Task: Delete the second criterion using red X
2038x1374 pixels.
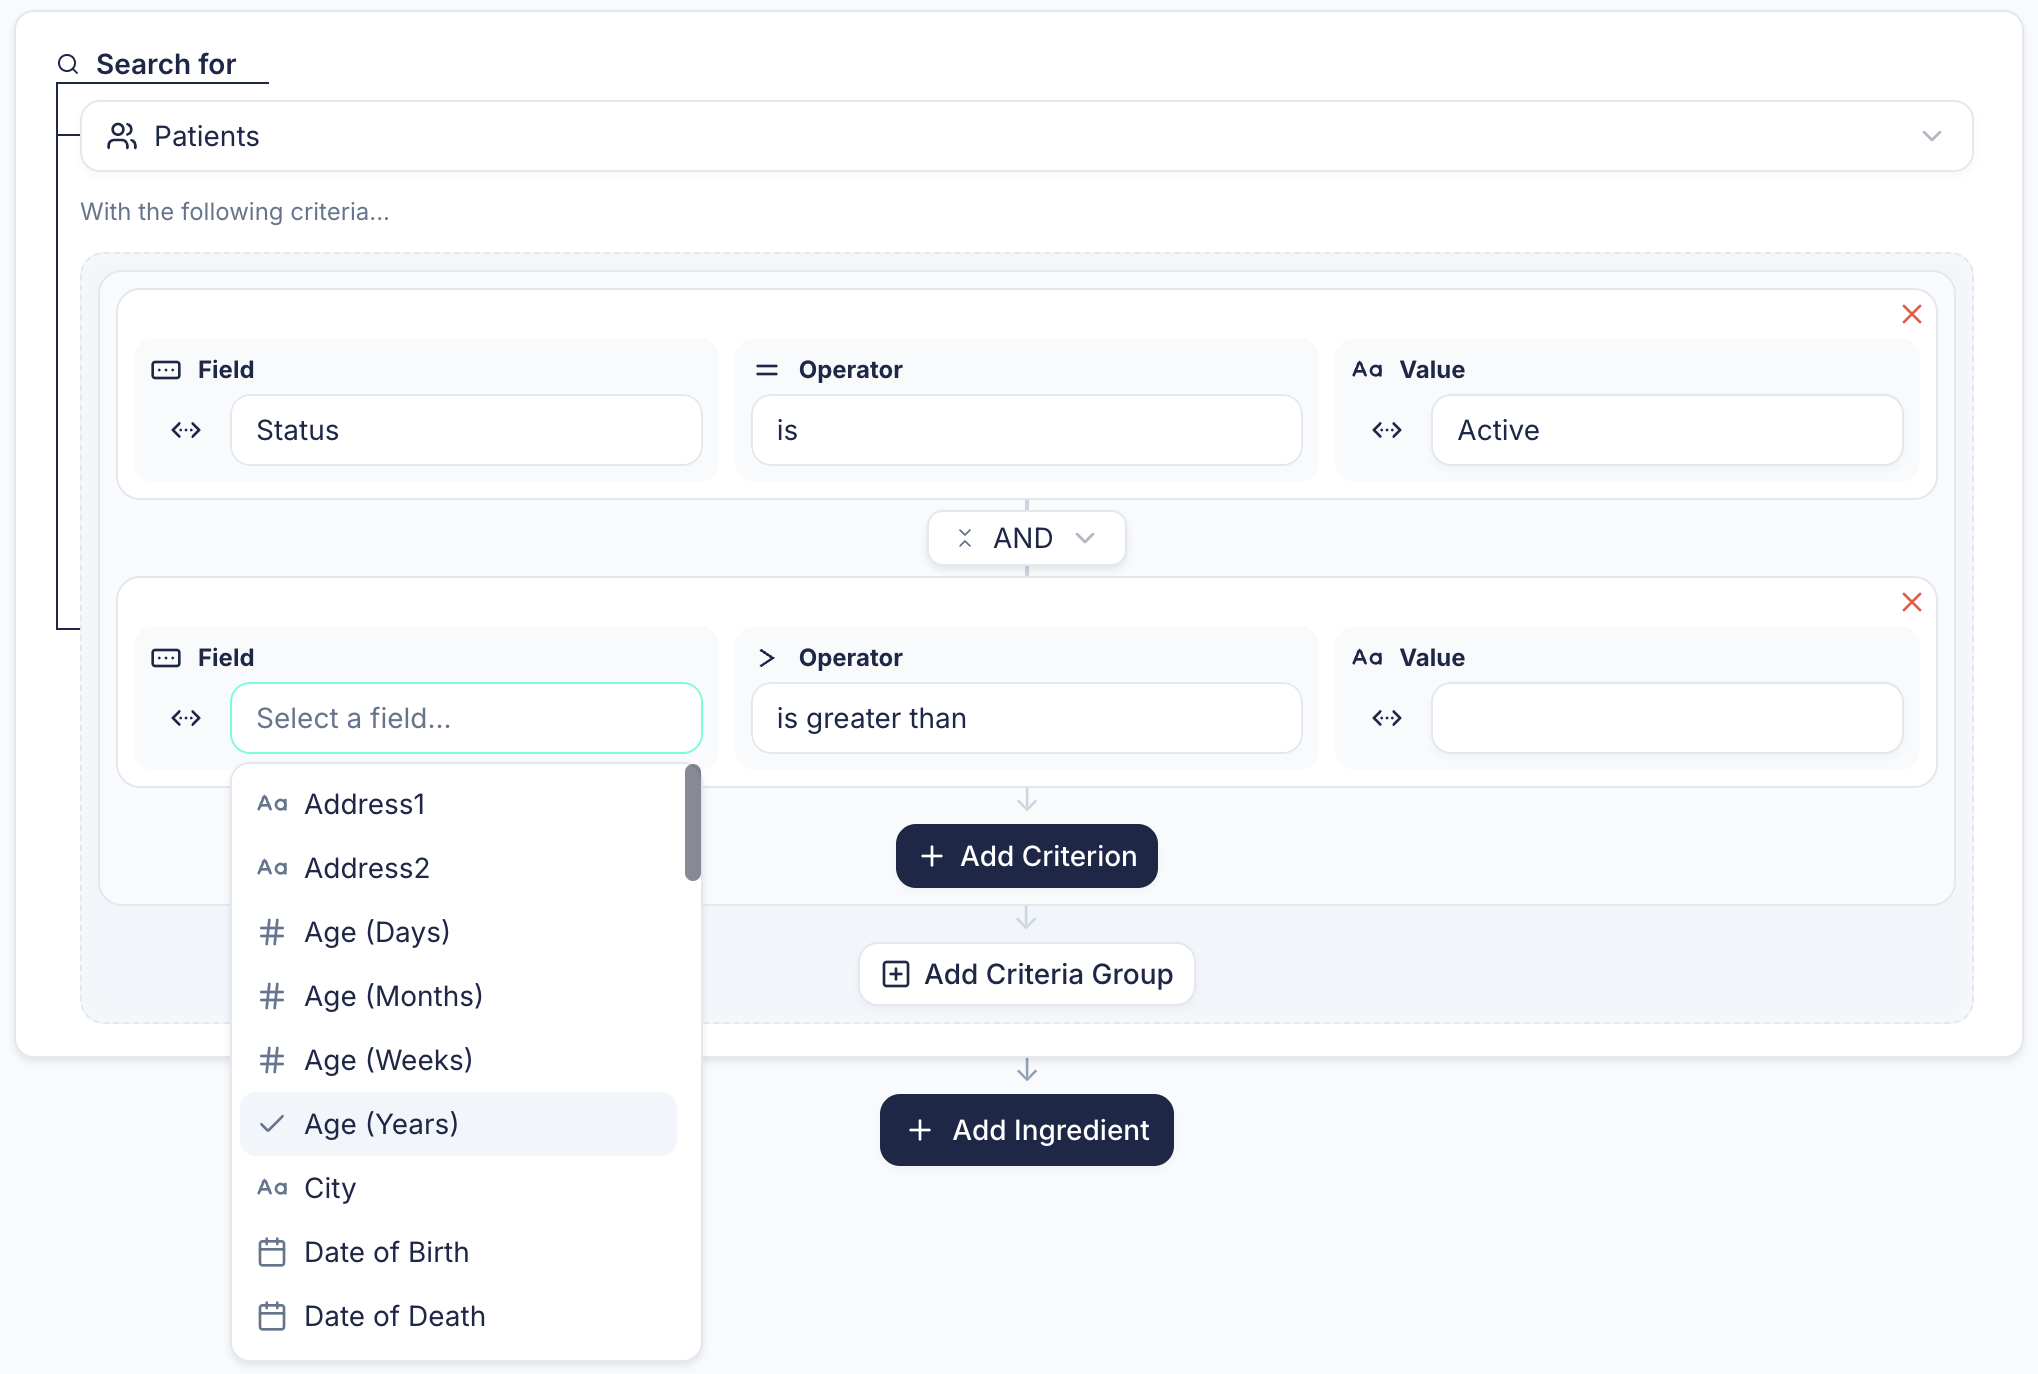Action: click(1911, 602)
